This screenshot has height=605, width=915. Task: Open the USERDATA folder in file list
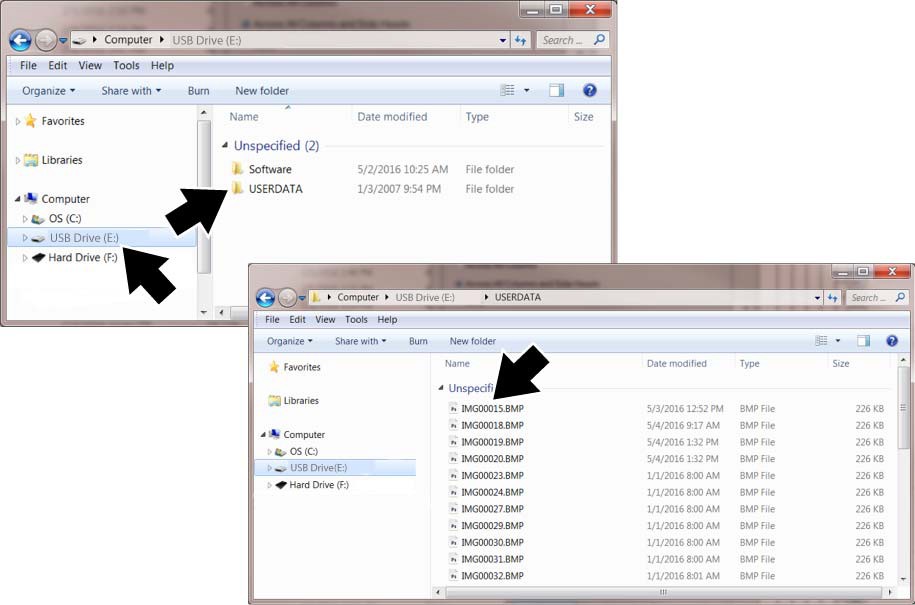(x=274, y=188)
